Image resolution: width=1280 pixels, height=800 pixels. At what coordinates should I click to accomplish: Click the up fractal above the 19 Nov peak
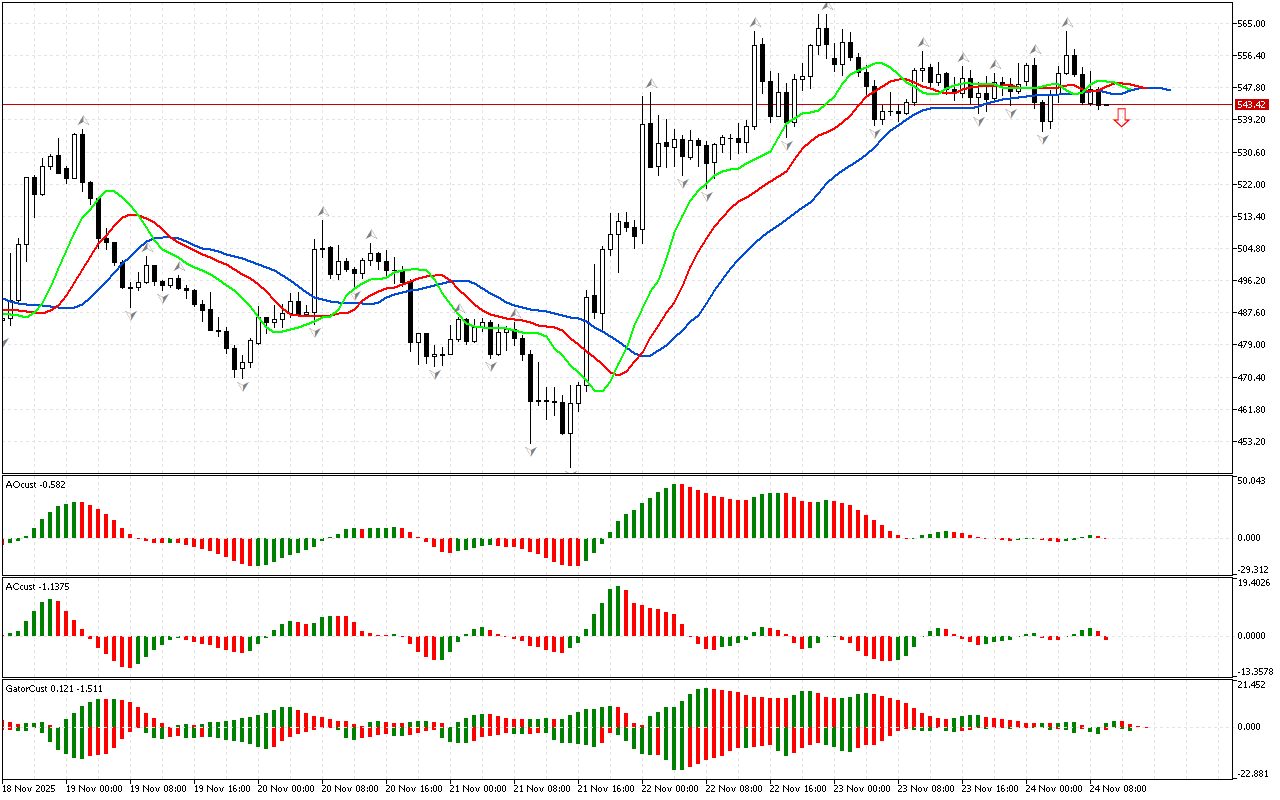point(84,120)
